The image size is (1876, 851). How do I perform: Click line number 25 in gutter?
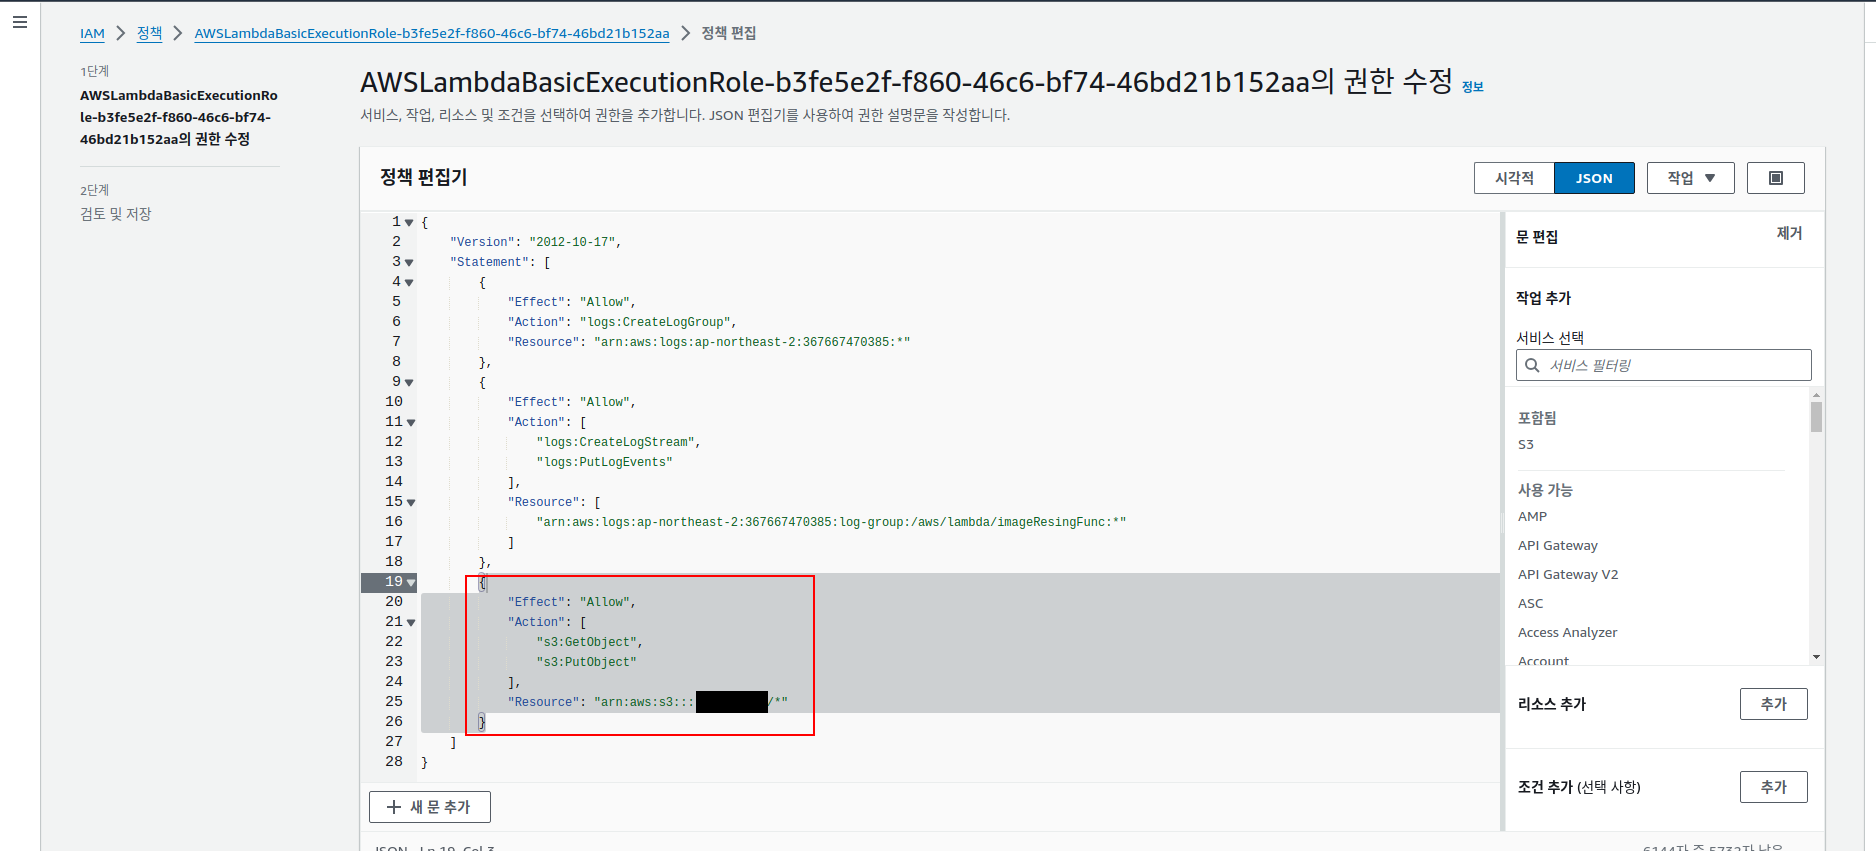pyautogui.click(x=394, y=702)
